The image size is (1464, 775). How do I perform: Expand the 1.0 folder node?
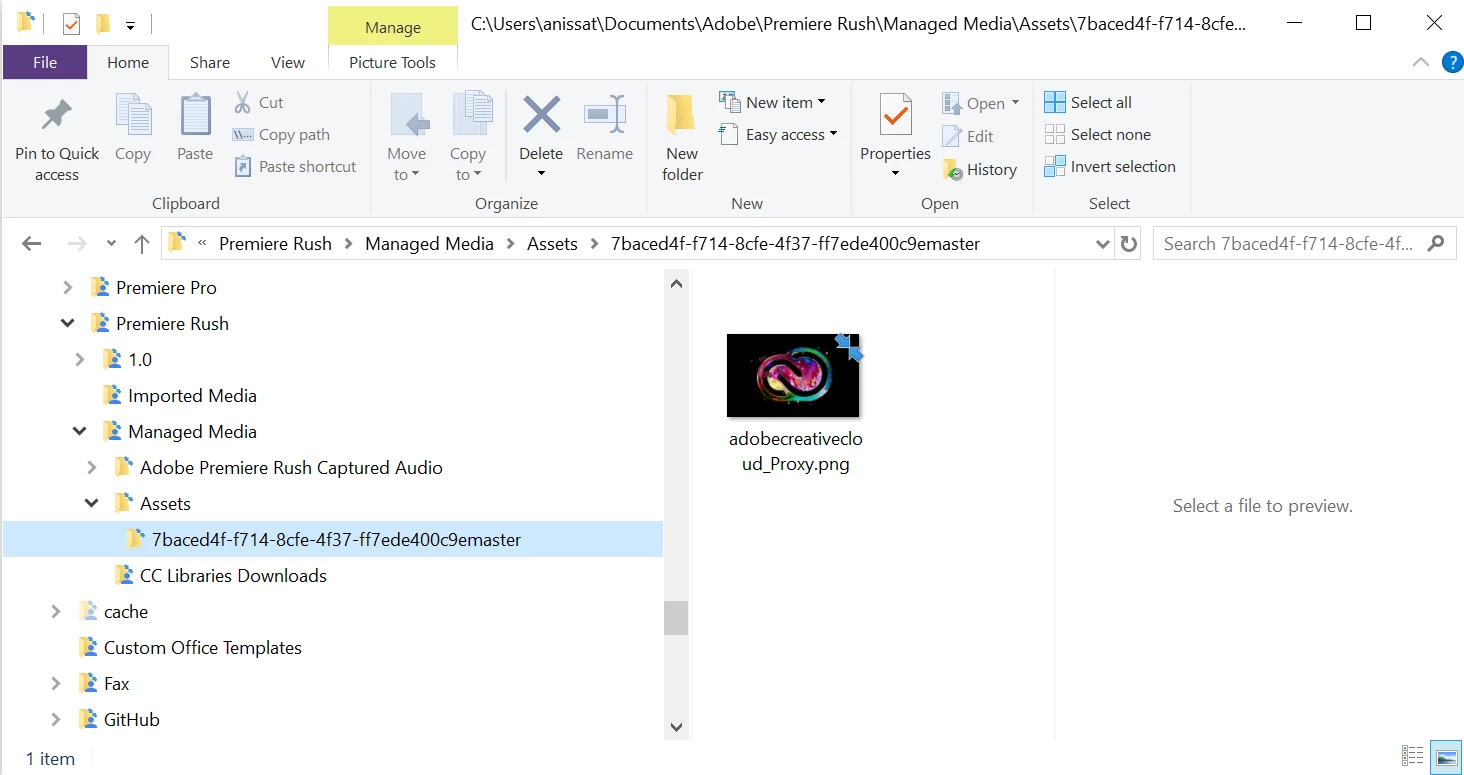[80, 360]
